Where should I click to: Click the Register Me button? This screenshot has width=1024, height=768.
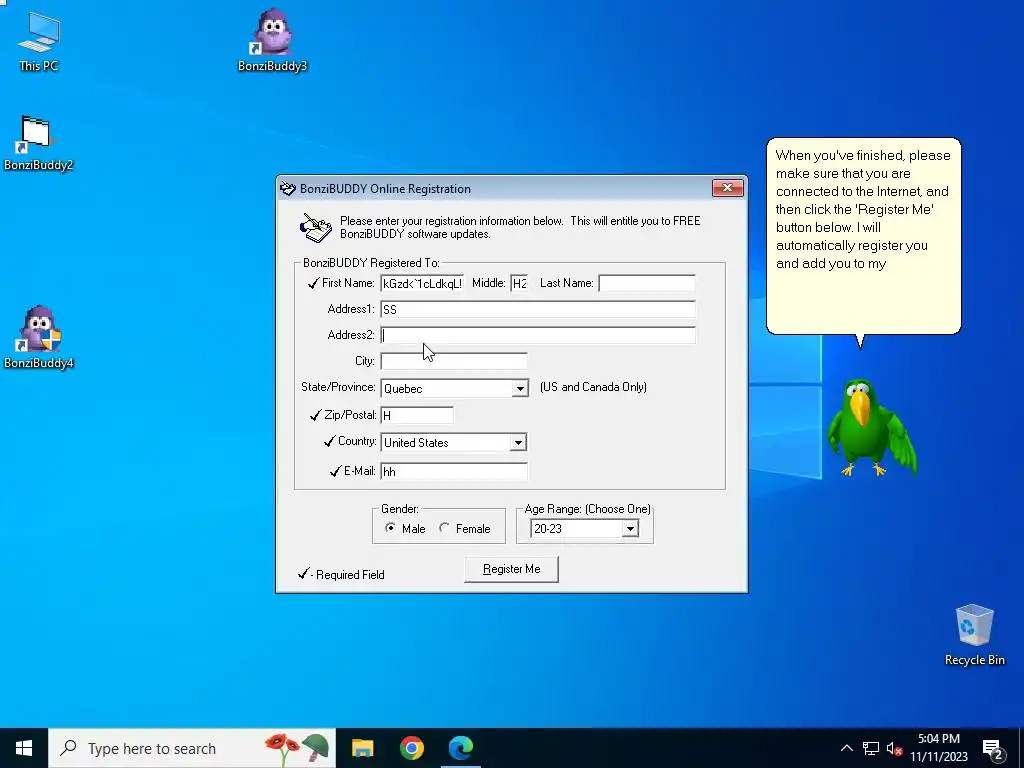click(511, 569)
